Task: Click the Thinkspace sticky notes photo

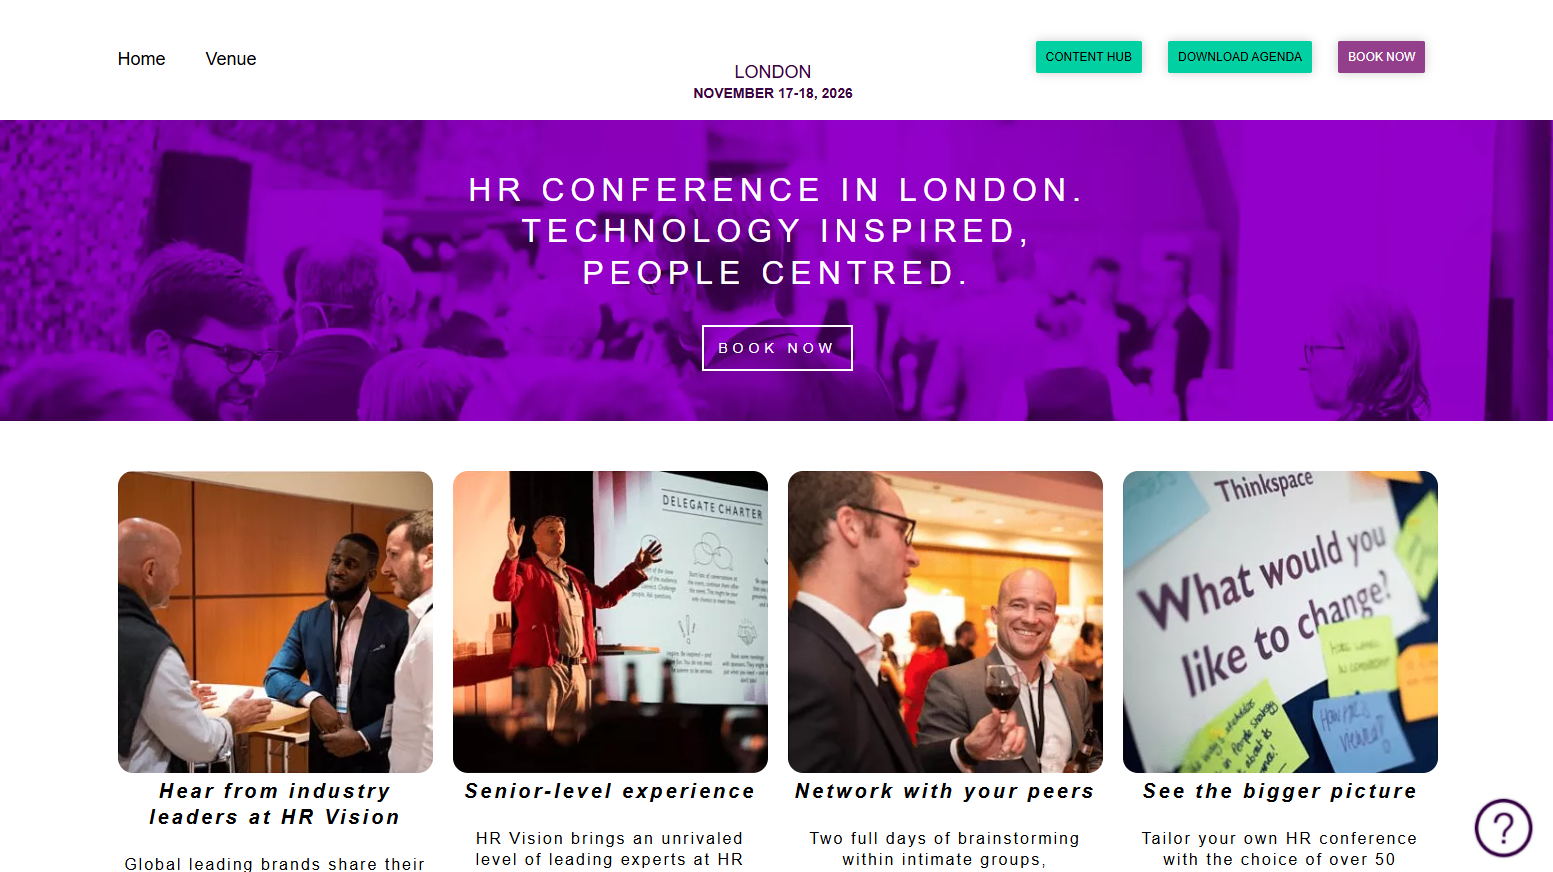Action: tap(1280, 620)
